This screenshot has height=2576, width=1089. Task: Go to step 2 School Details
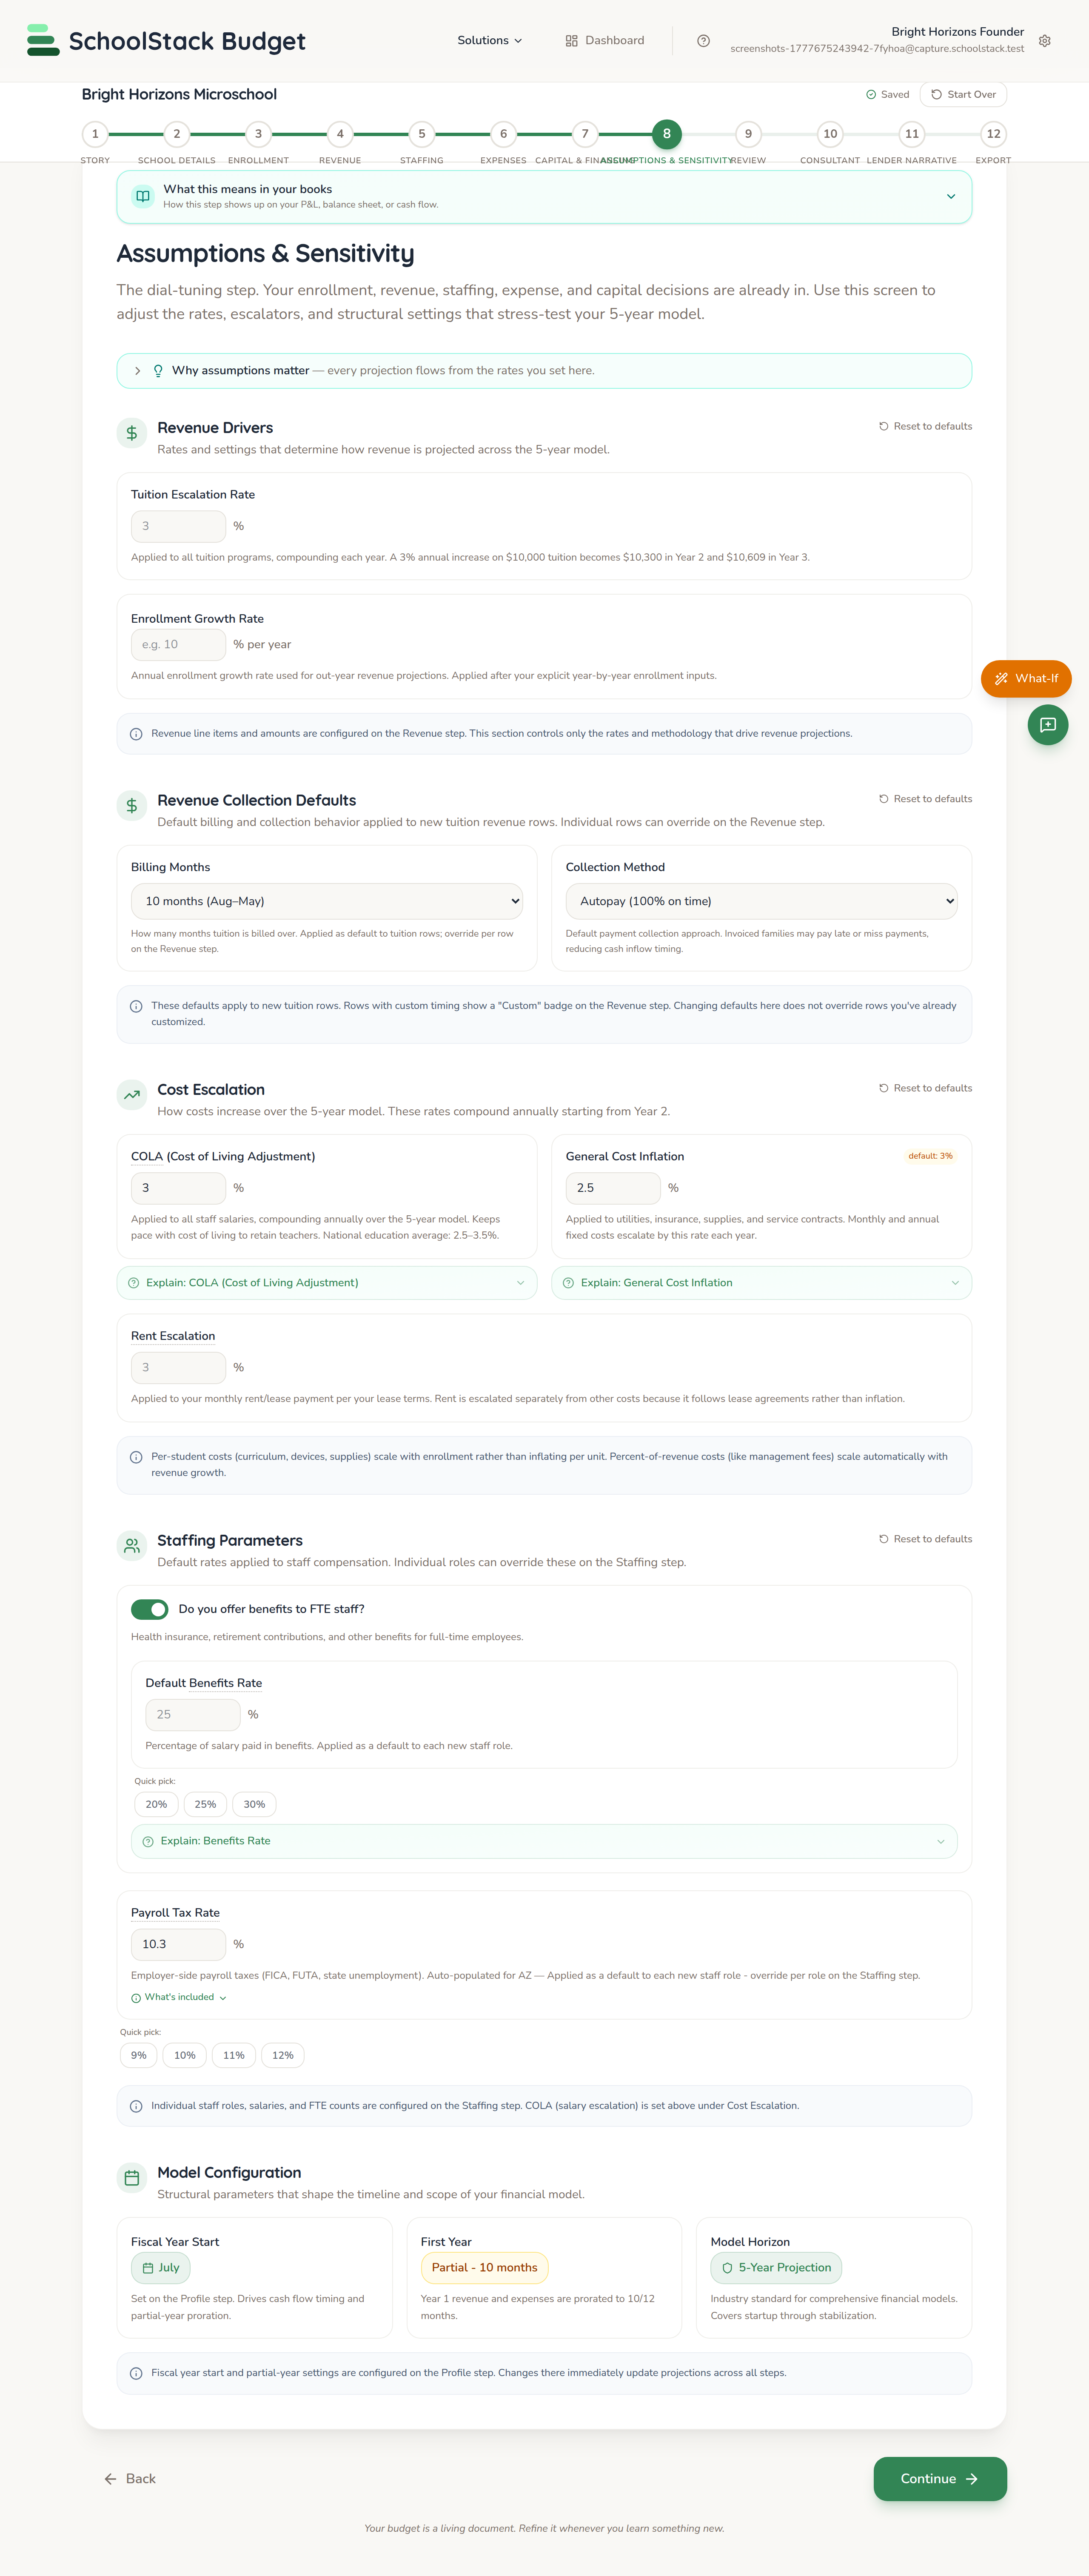click(177, 134)
